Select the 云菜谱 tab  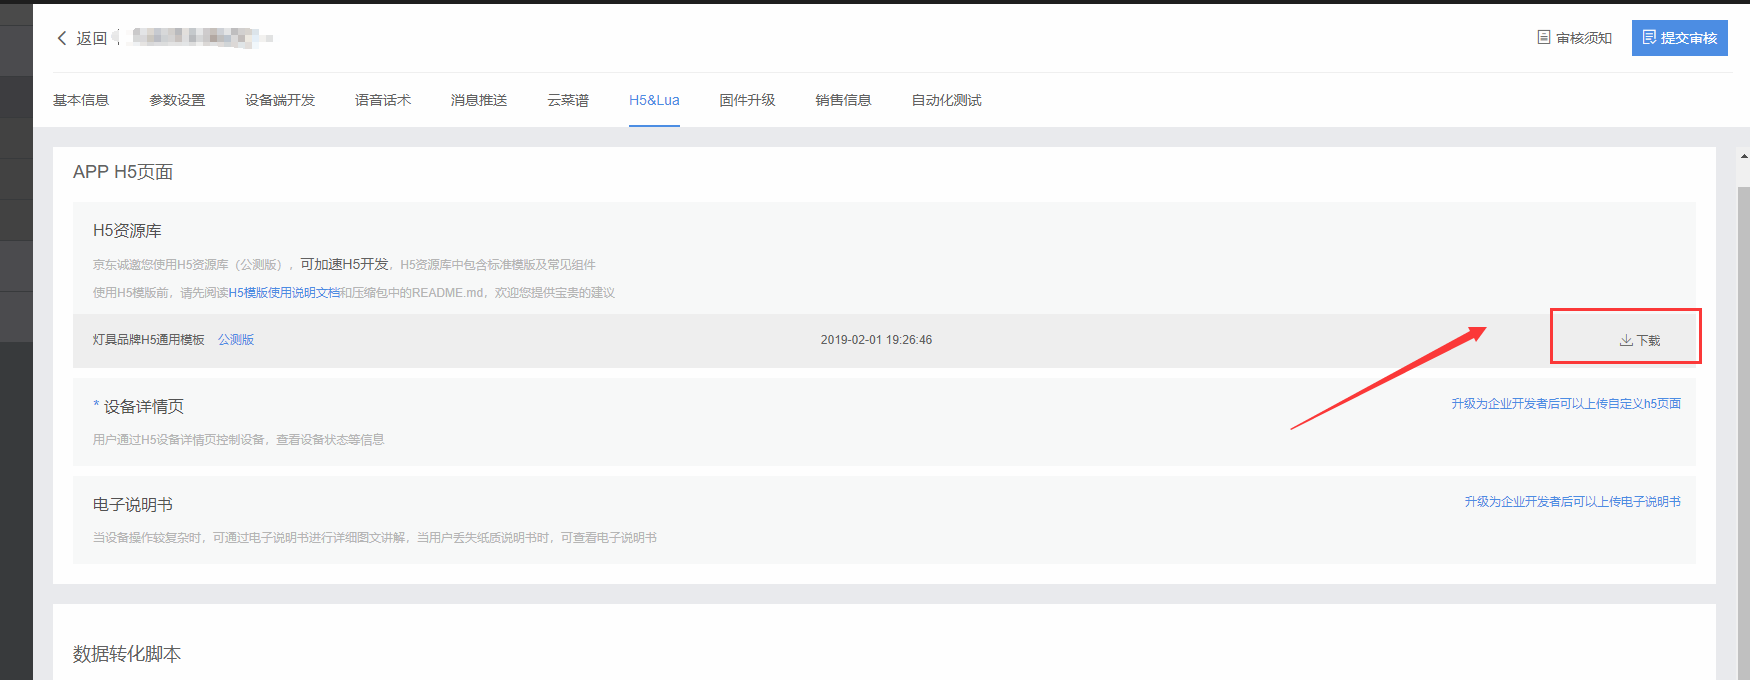(x=568, y=100)
